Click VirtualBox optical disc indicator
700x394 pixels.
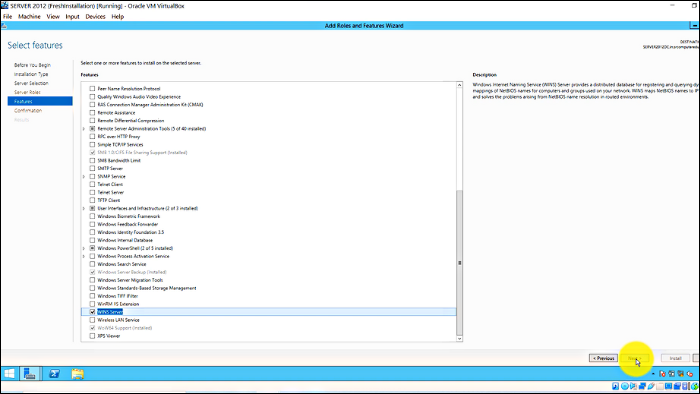click(x=625, y=386)
